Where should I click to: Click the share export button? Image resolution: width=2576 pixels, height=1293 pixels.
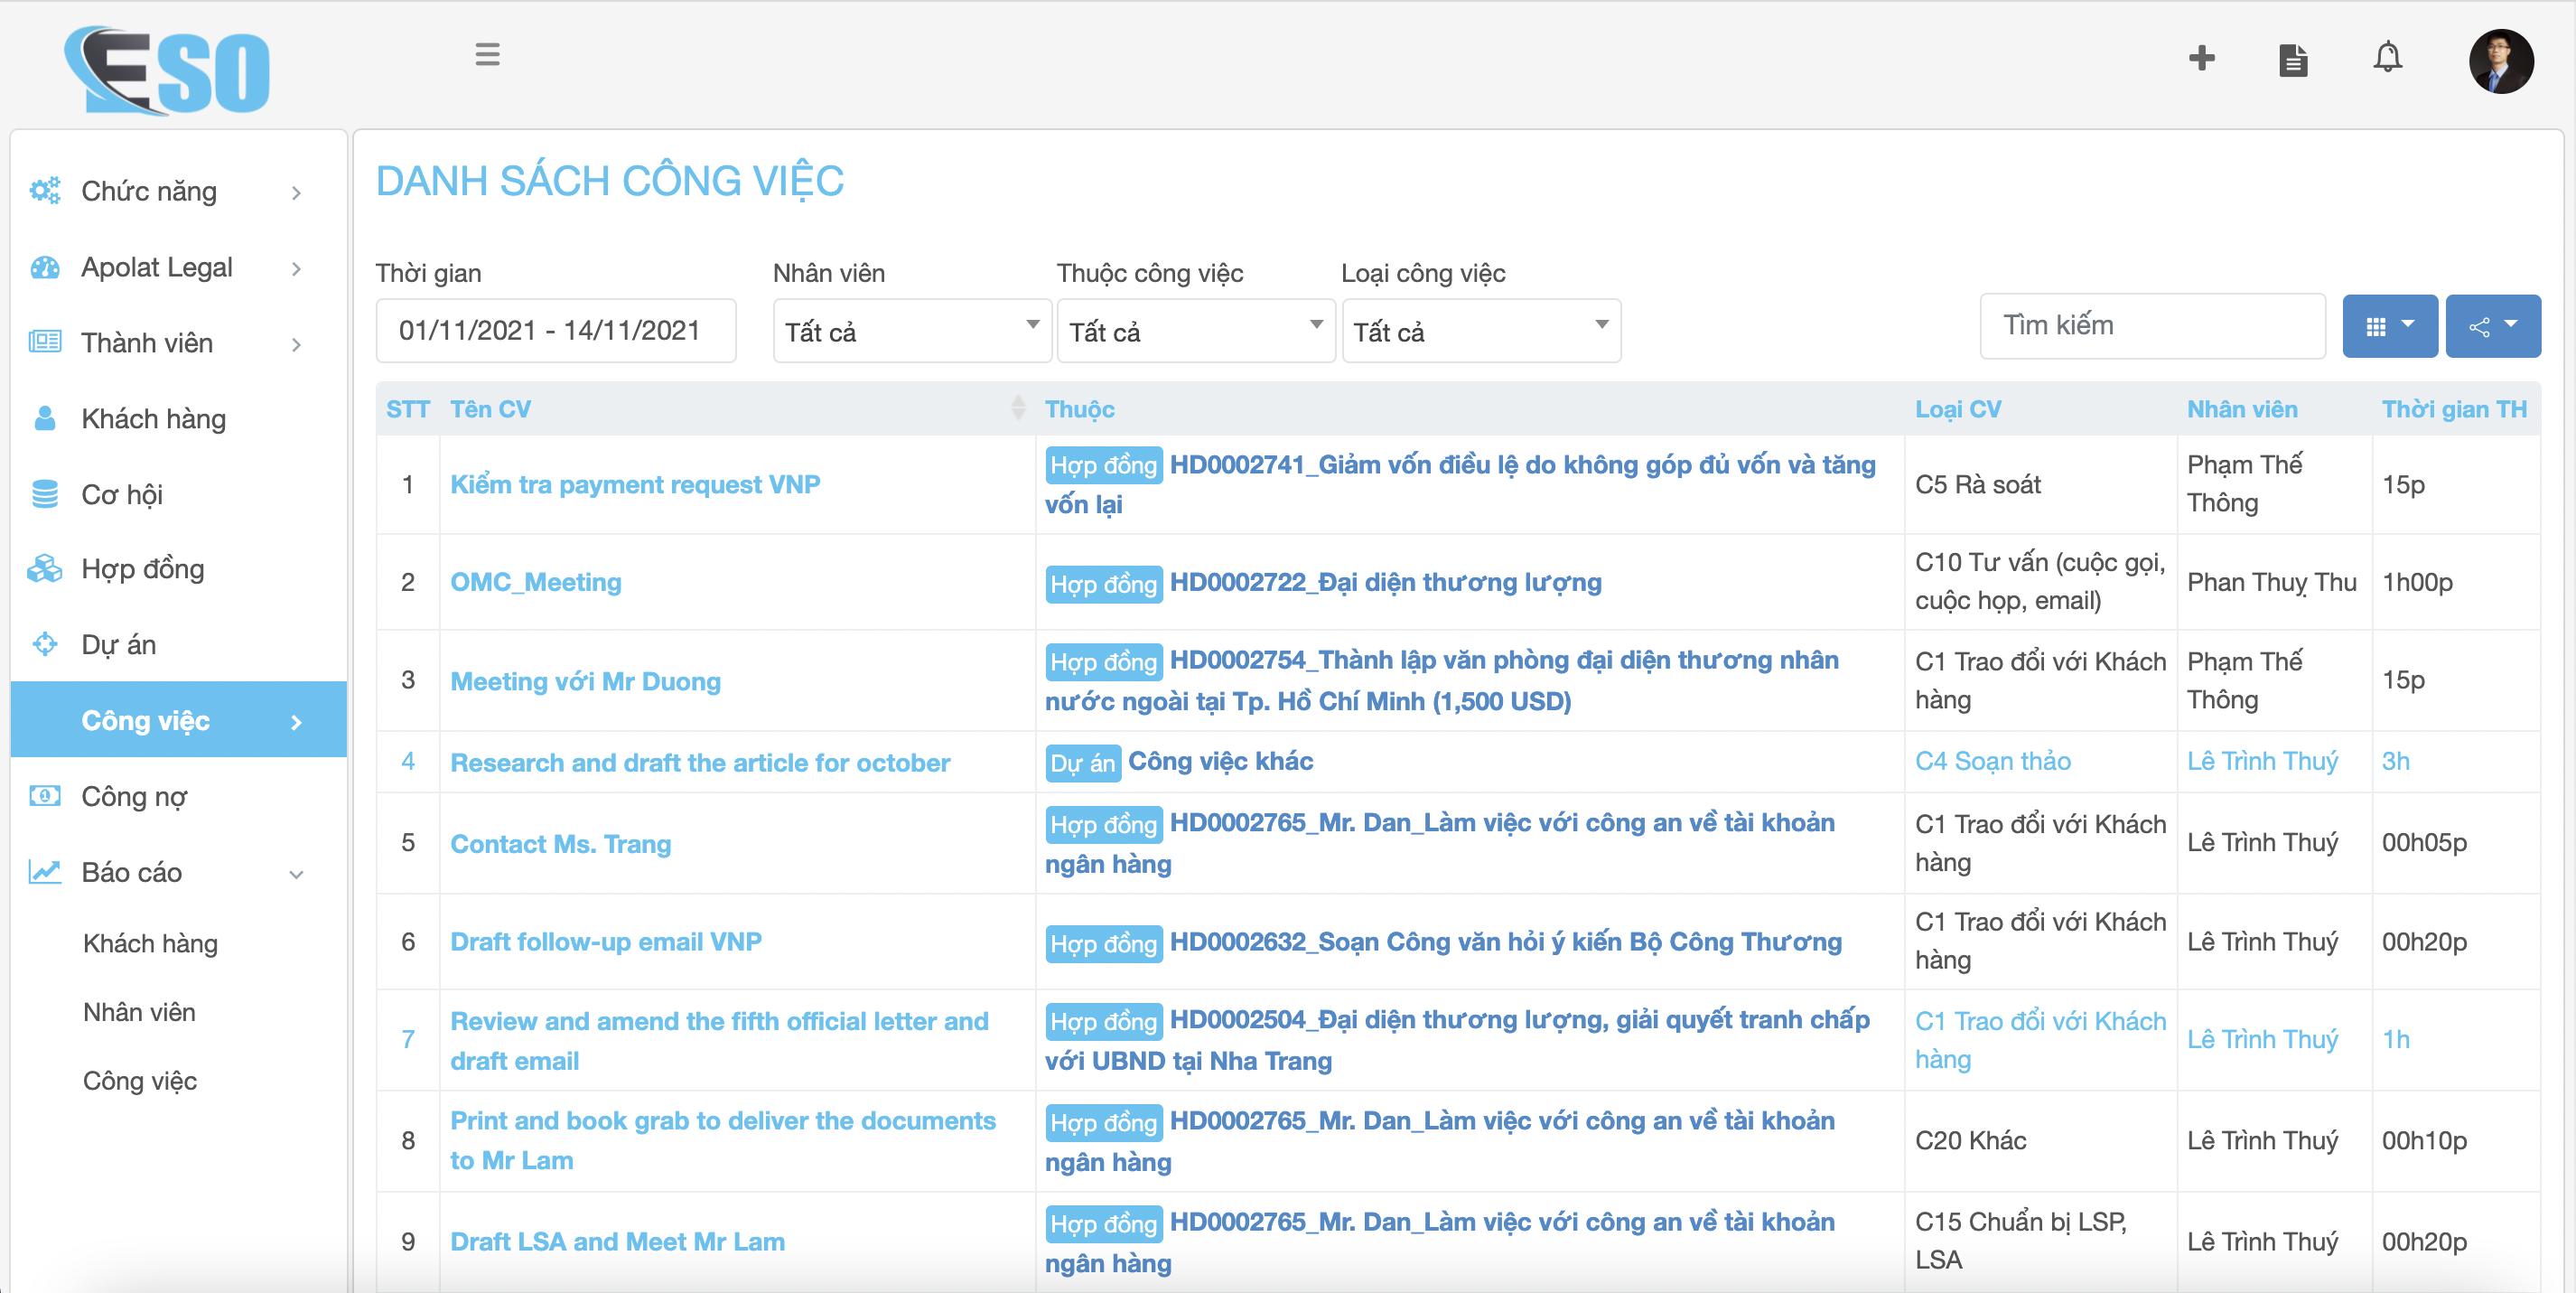click(x=2492, y=326)
